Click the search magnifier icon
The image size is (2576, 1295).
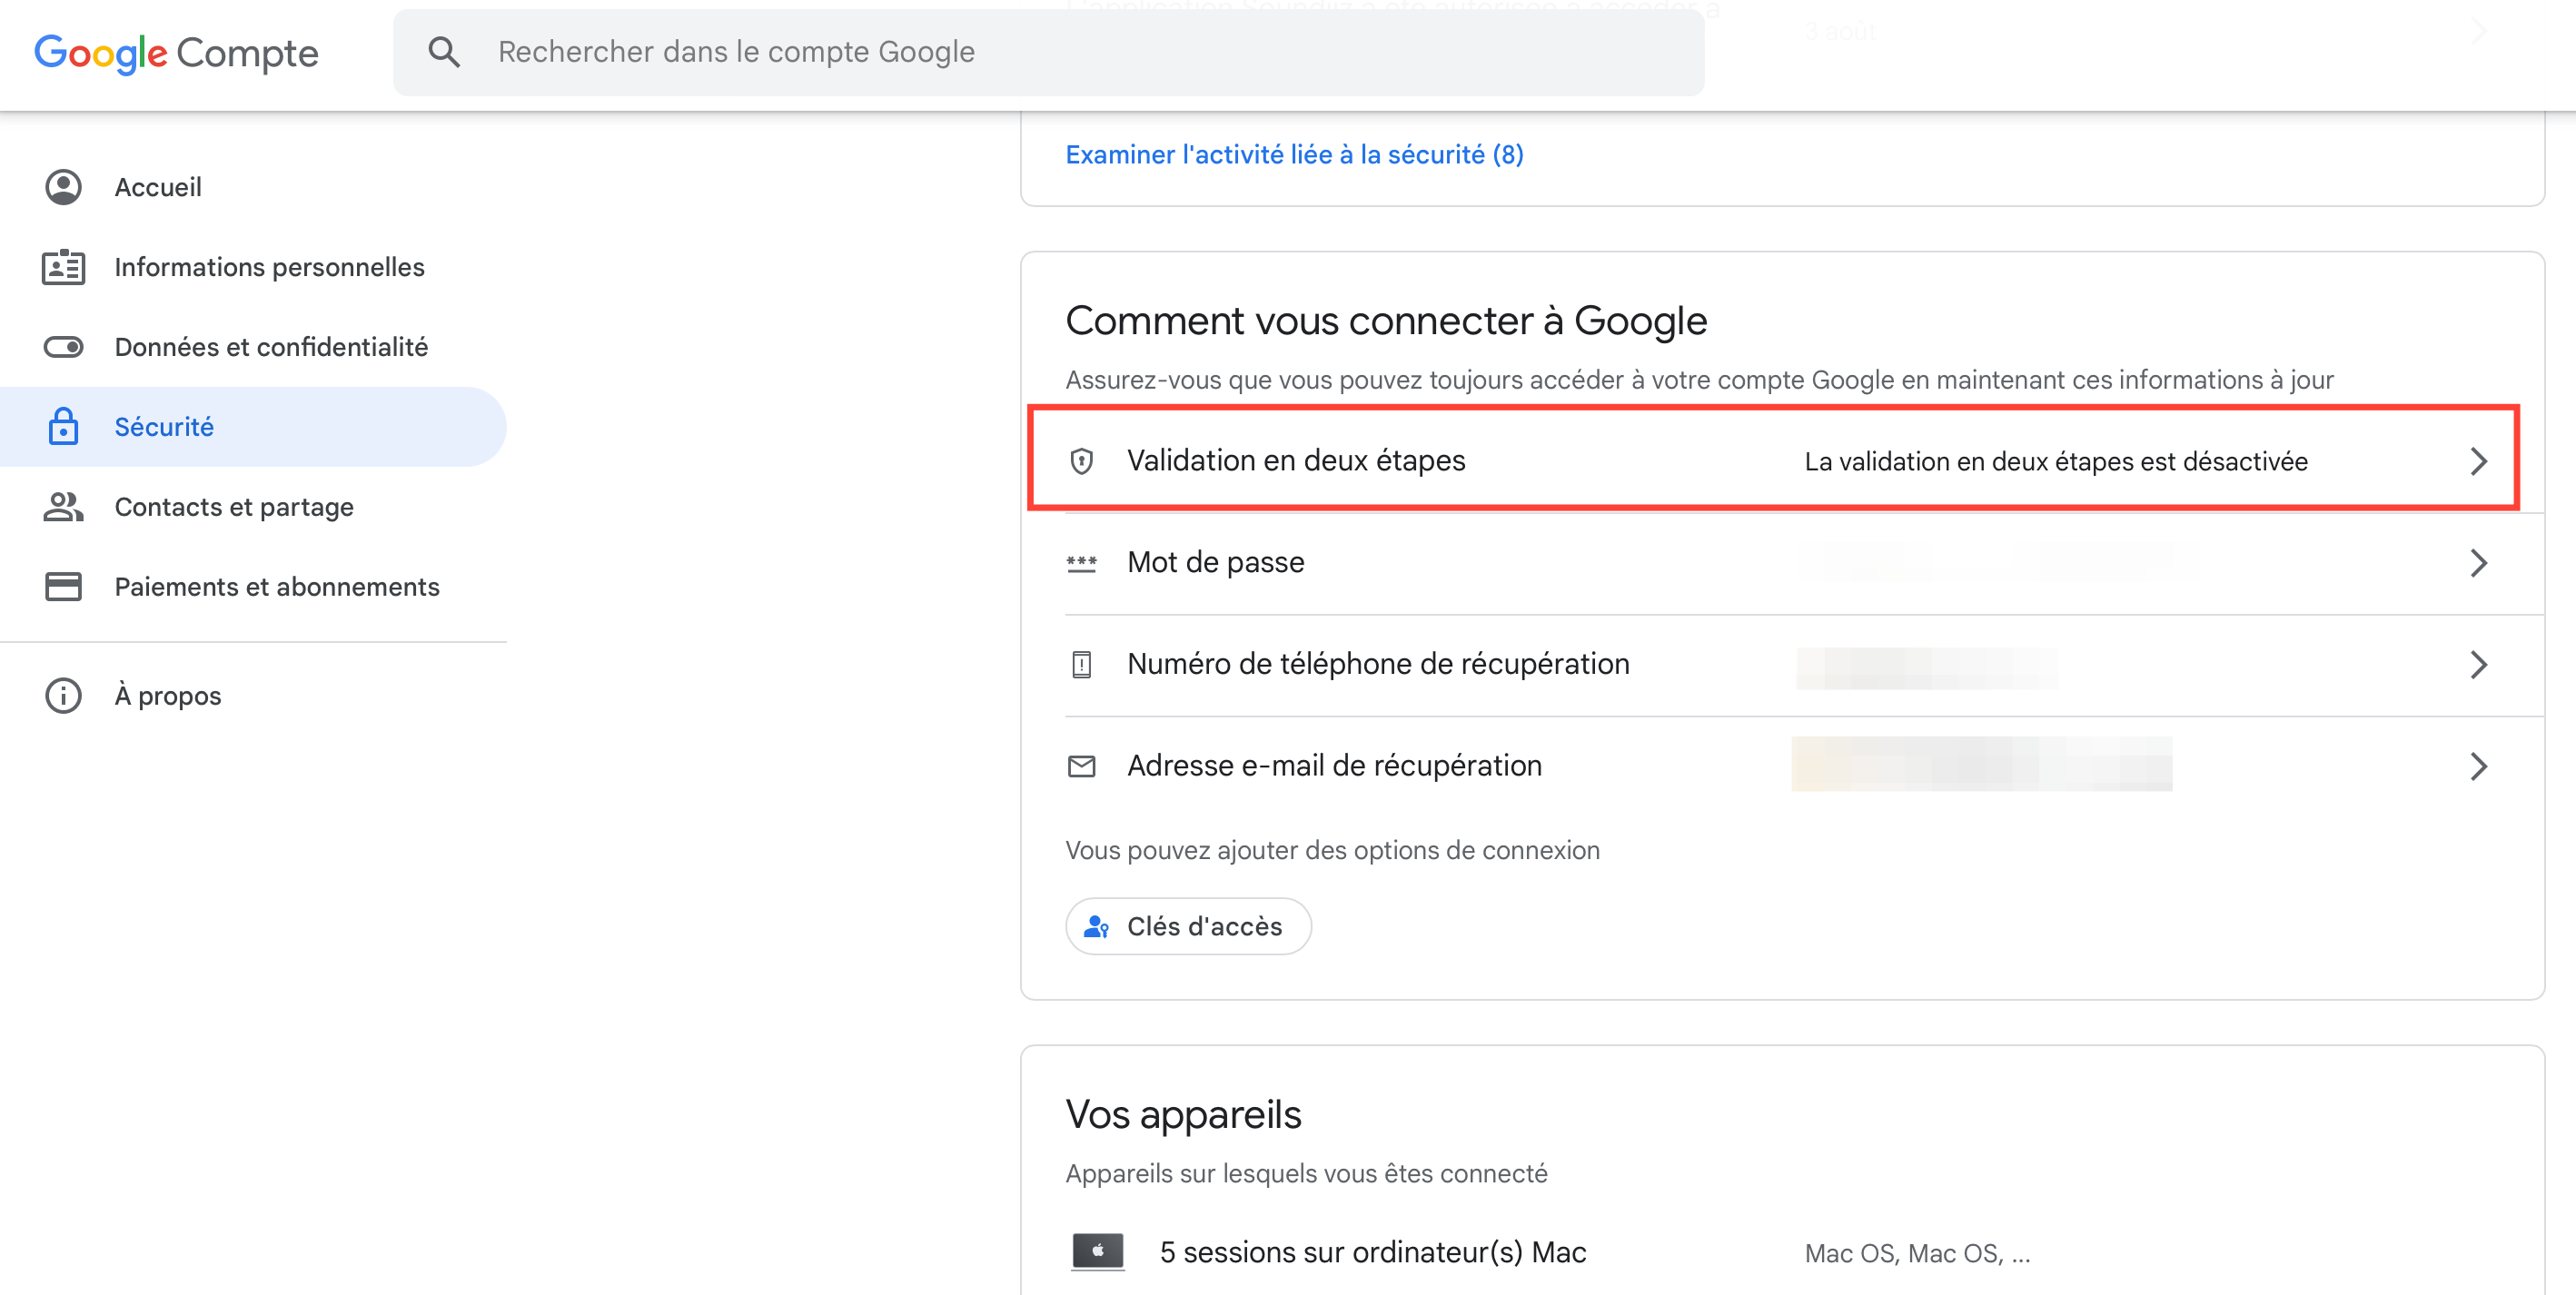pos(444,52)
